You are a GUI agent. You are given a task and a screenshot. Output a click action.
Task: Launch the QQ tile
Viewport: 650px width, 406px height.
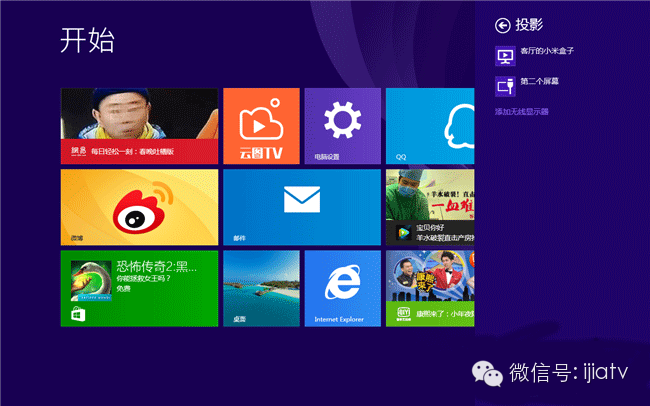430,126
